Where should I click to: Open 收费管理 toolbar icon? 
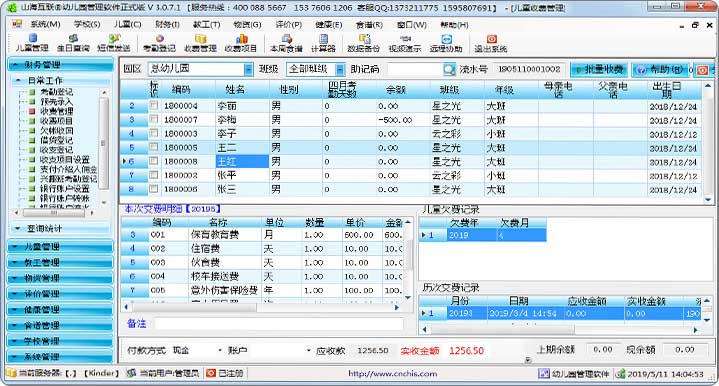pos(200,43)
